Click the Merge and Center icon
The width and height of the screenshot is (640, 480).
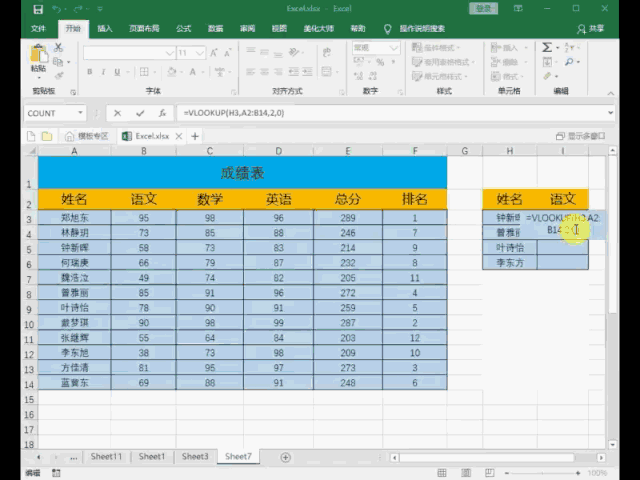(x=327, y=72)
